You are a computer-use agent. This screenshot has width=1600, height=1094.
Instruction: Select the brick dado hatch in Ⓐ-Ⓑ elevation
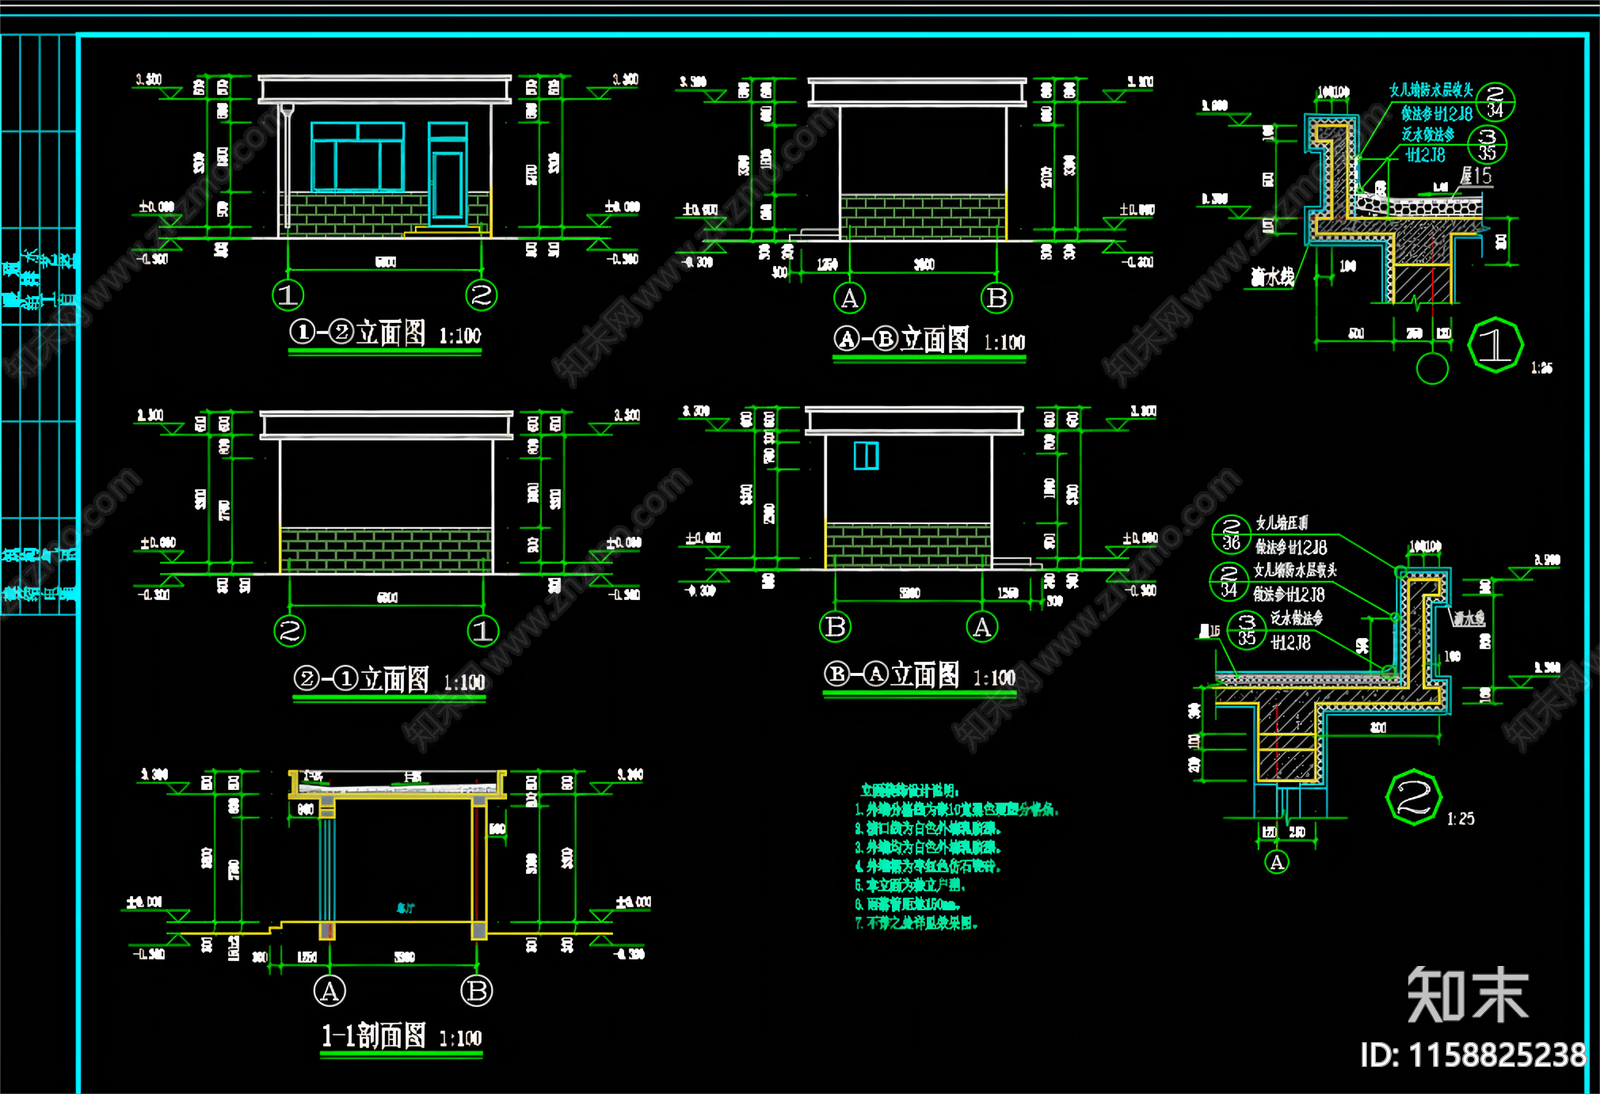coord(923,216)
